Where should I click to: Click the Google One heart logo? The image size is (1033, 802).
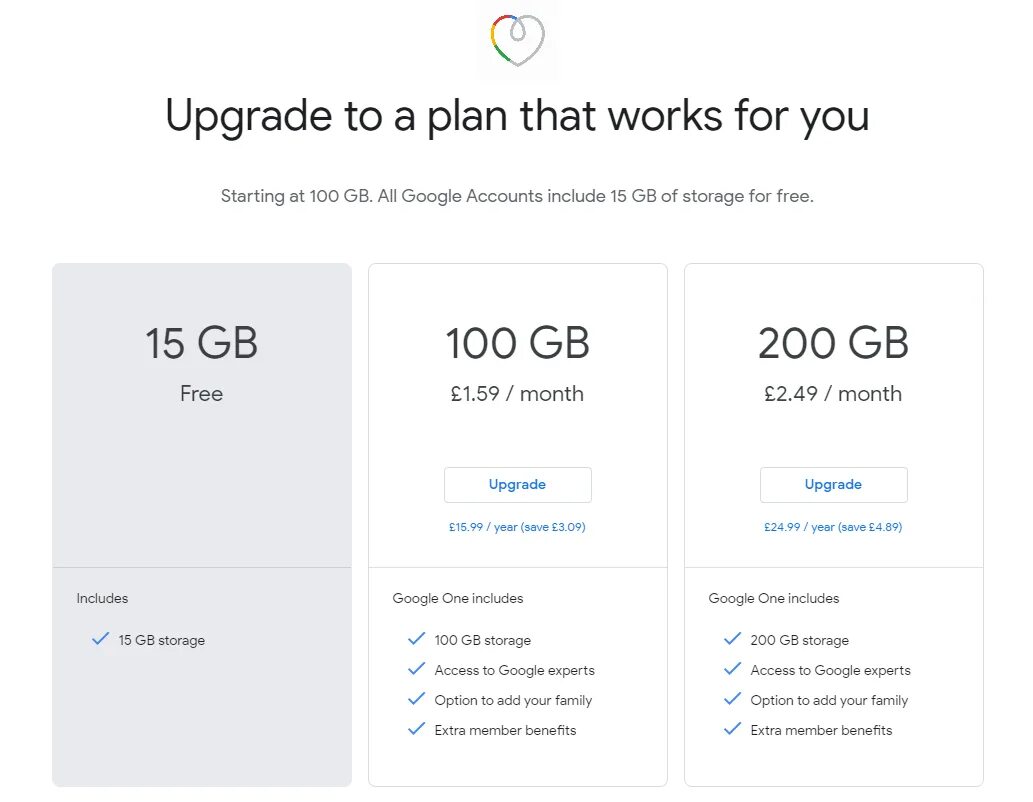pos(517,40)
